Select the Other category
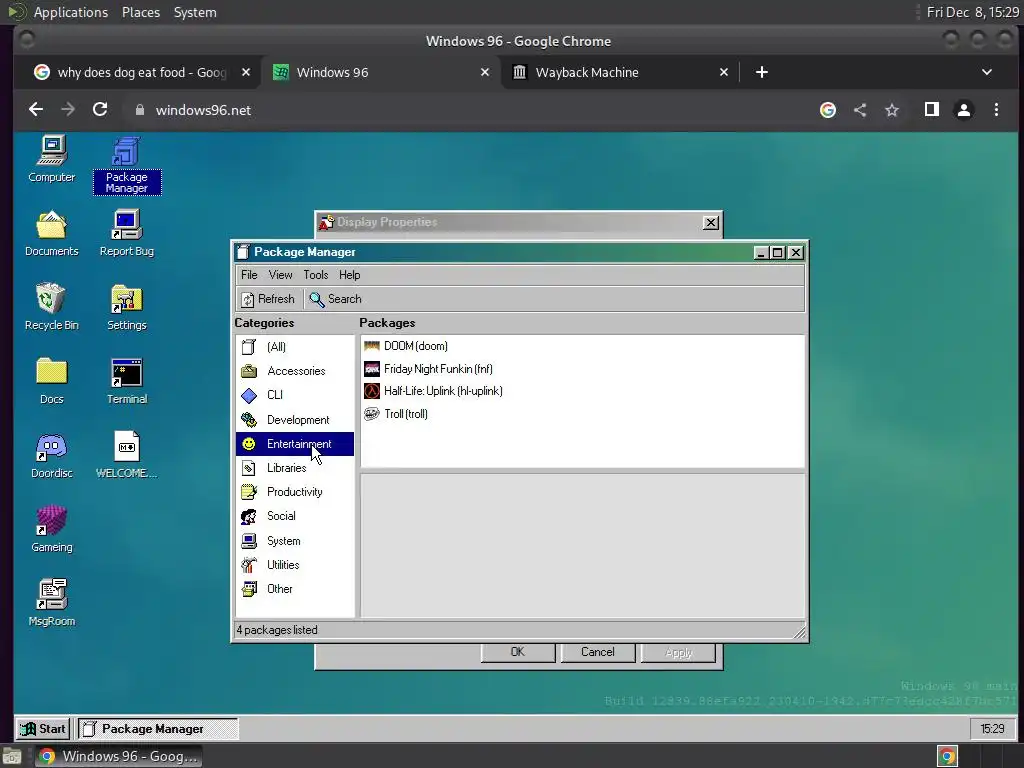The image size is (1024, 768). (295, 589)
